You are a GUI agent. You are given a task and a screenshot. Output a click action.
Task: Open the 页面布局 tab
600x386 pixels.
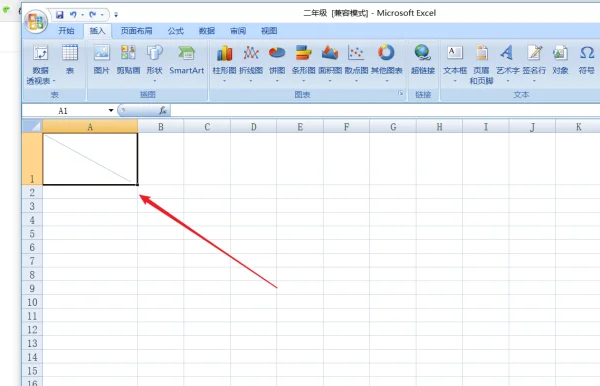click(136, 31)
